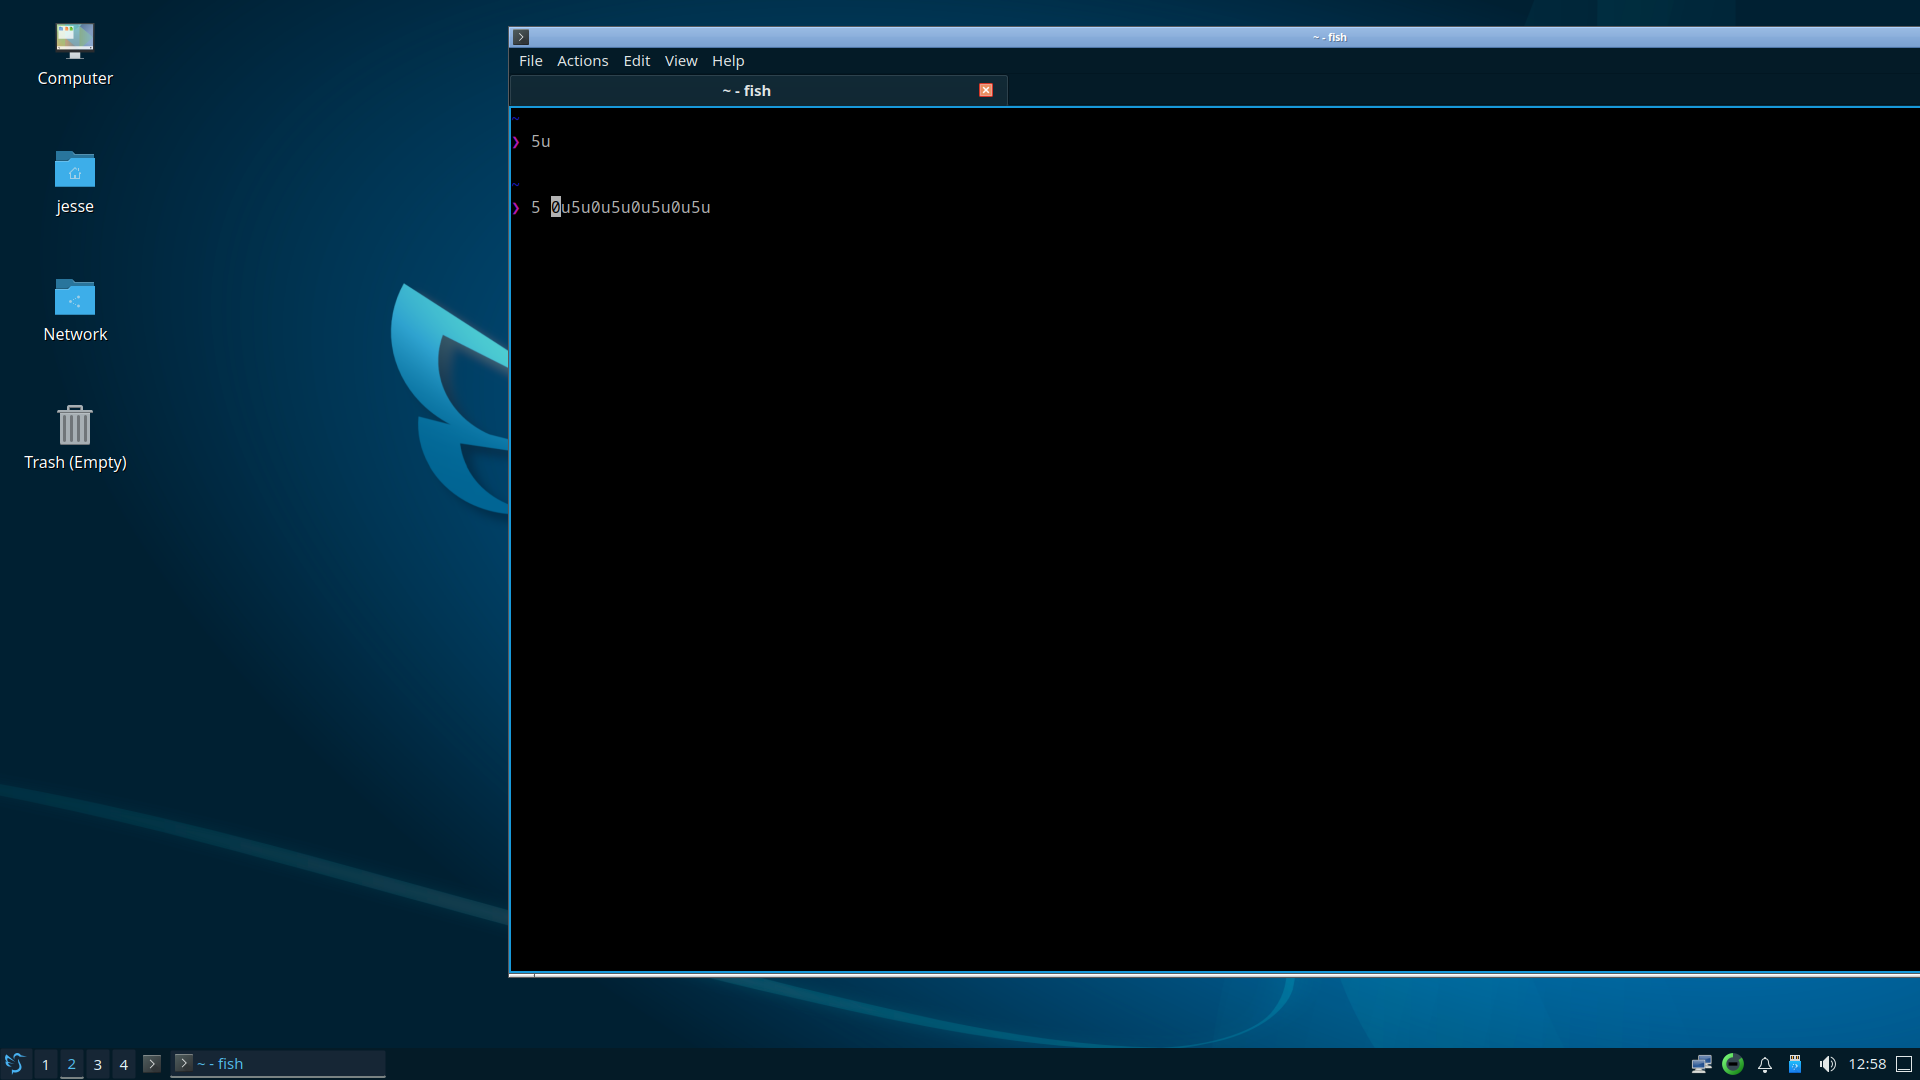The image size is (1920, 1080).
Task: Switch to workspace 2
Action: pos(71,1064)
